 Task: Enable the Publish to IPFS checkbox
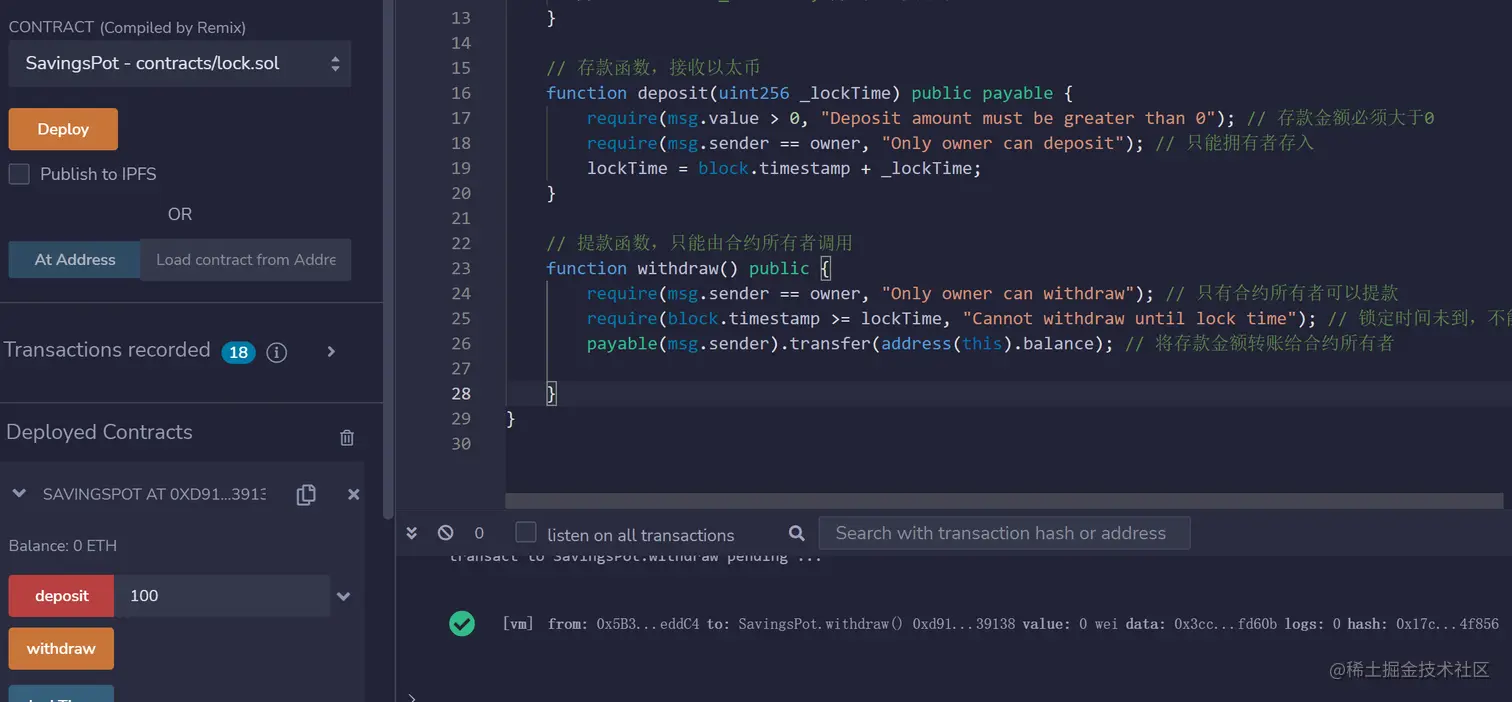[19, 174]
